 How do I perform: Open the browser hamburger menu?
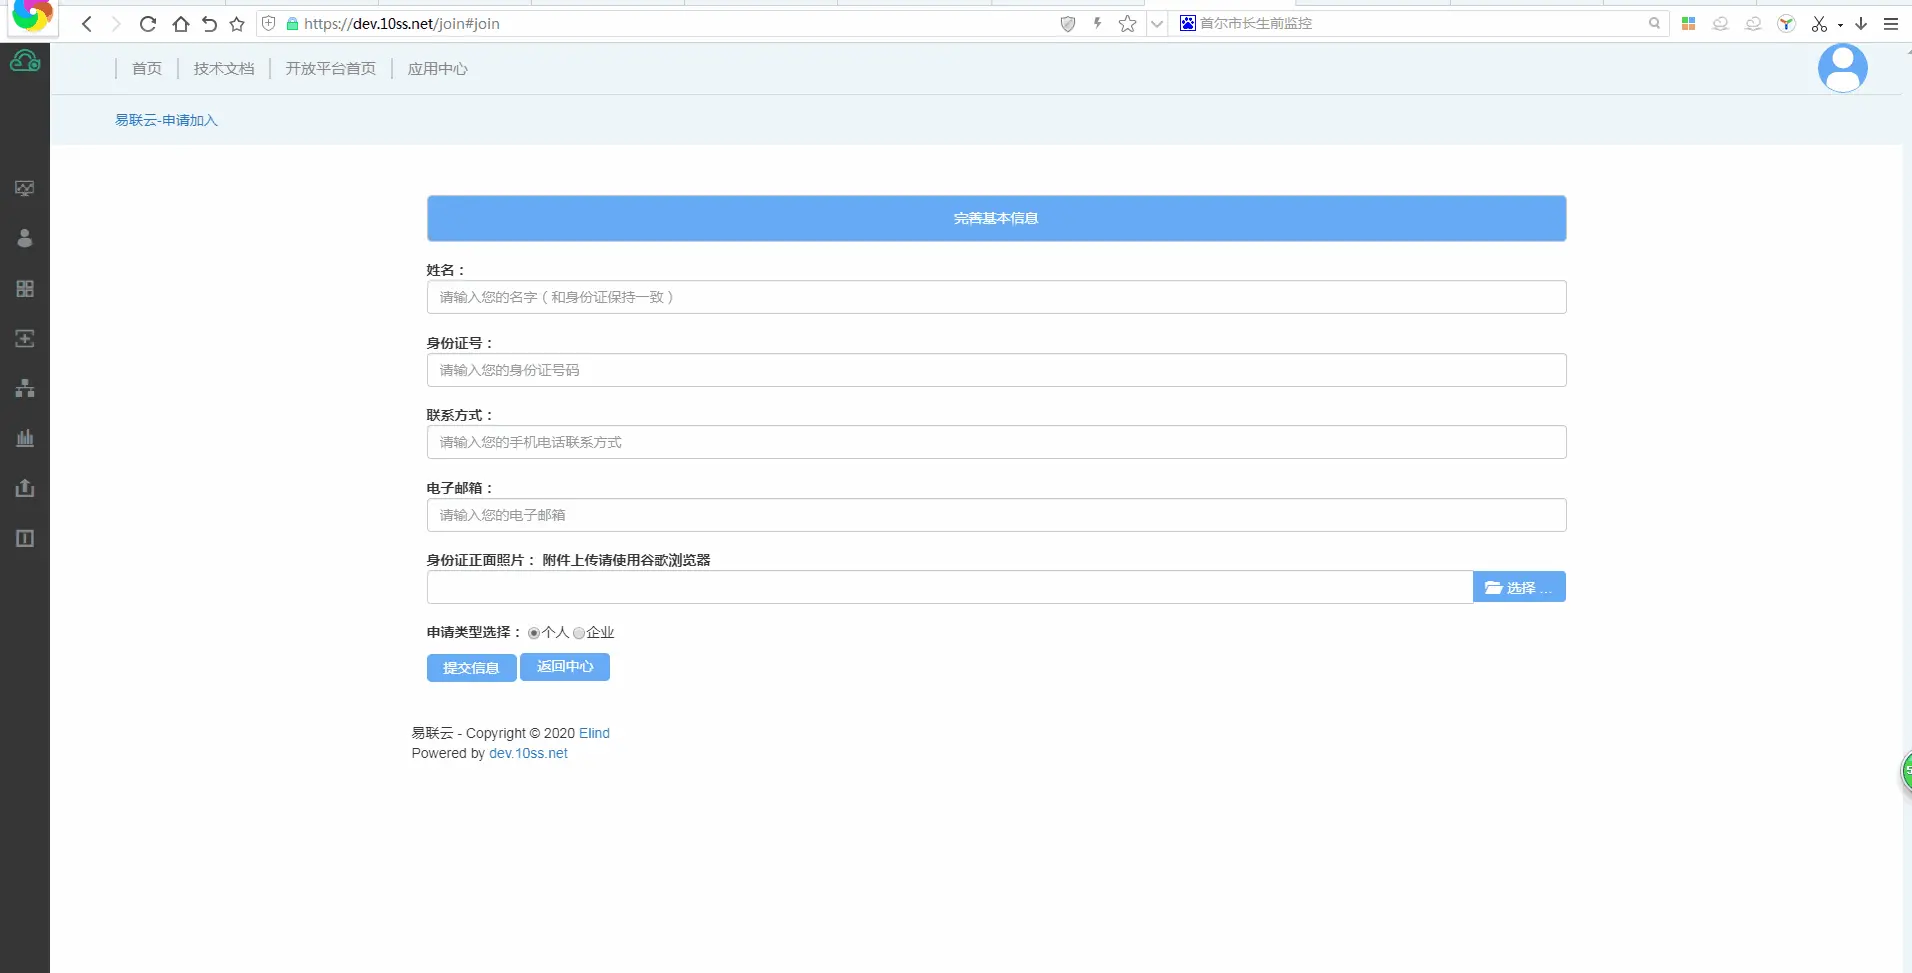coord(1891,24)
